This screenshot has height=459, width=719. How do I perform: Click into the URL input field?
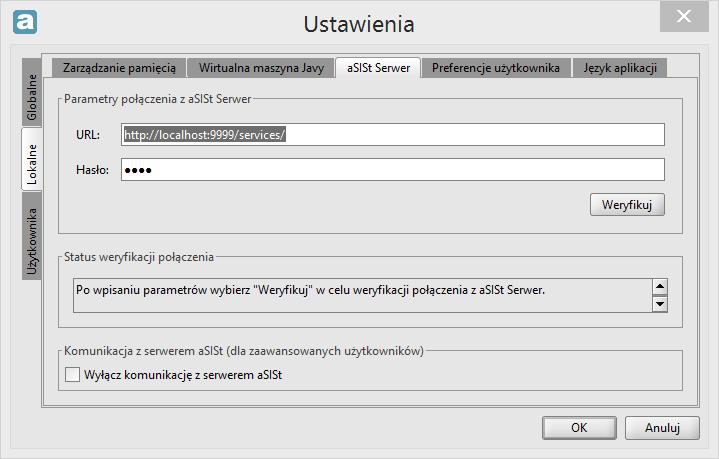[393, 135]
